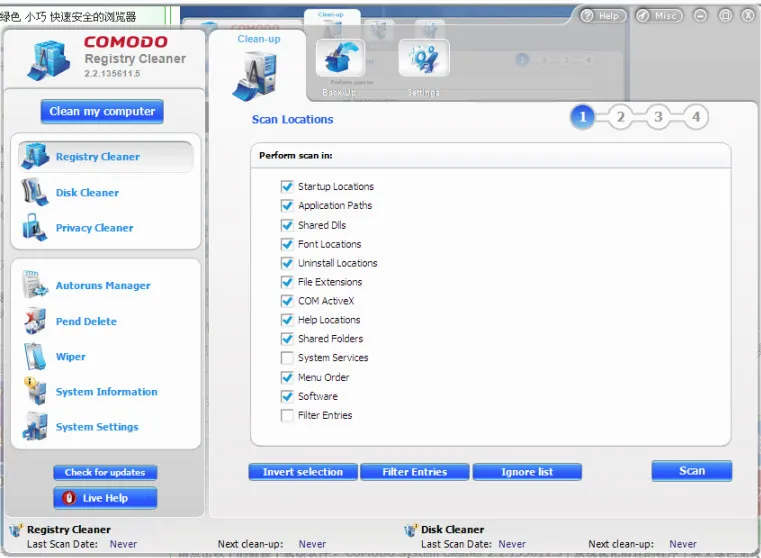
Task: Click the Comodo logo icon in header
Action: coord(49,60)
